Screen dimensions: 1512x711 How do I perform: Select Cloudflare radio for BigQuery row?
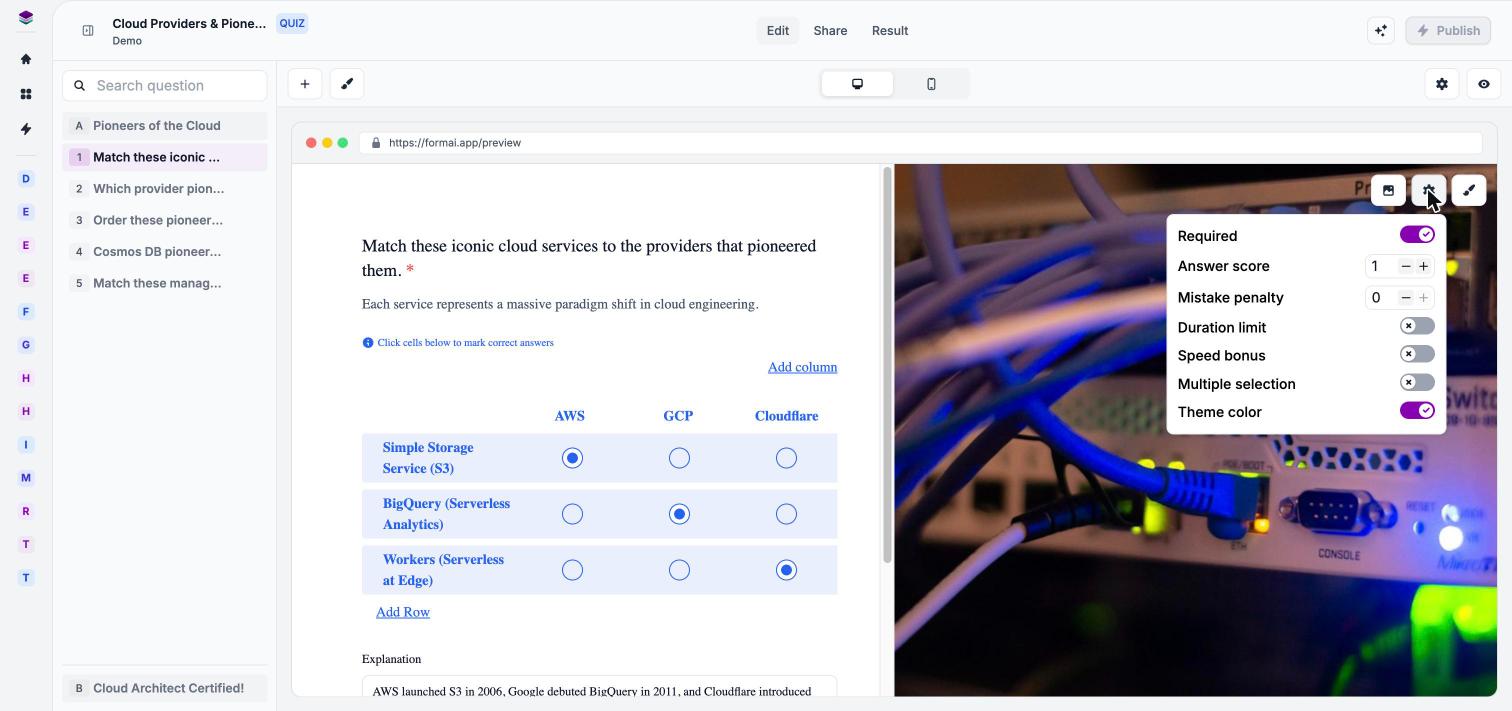pos(786,514)
